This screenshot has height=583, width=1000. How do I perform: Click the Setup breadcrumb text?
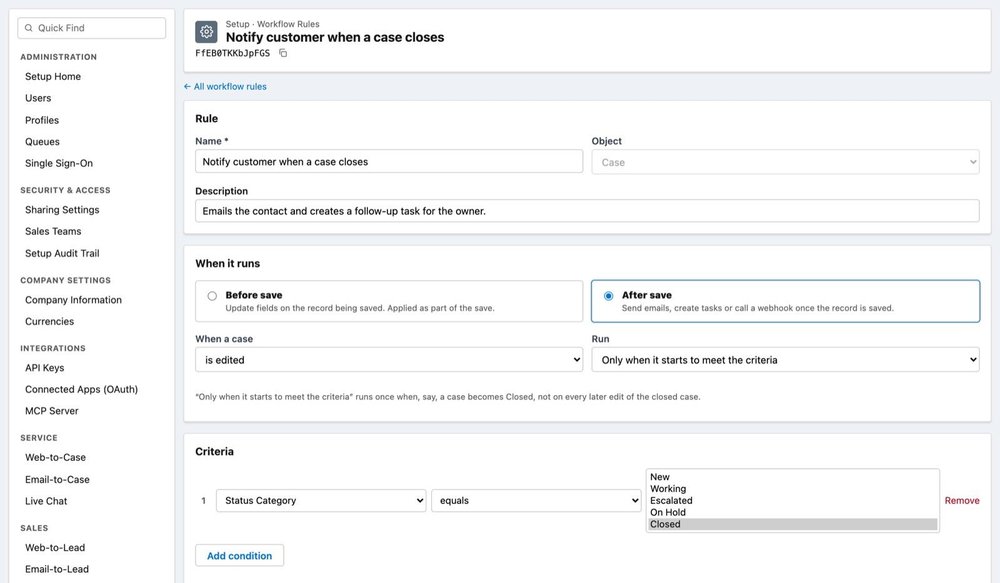click(x=237, y=24)
